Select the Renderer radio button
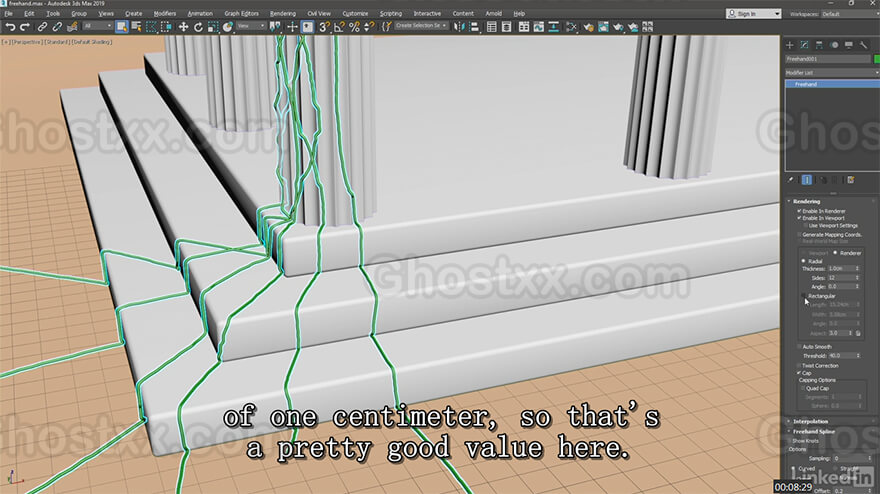Viewport: 880px width, 494px height. pos(836,253)
